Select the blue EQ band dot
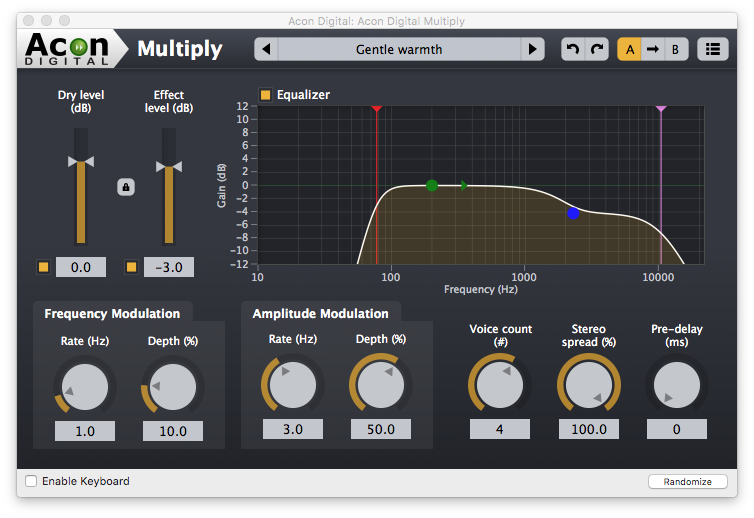754x518 pixels. point(573,213)
